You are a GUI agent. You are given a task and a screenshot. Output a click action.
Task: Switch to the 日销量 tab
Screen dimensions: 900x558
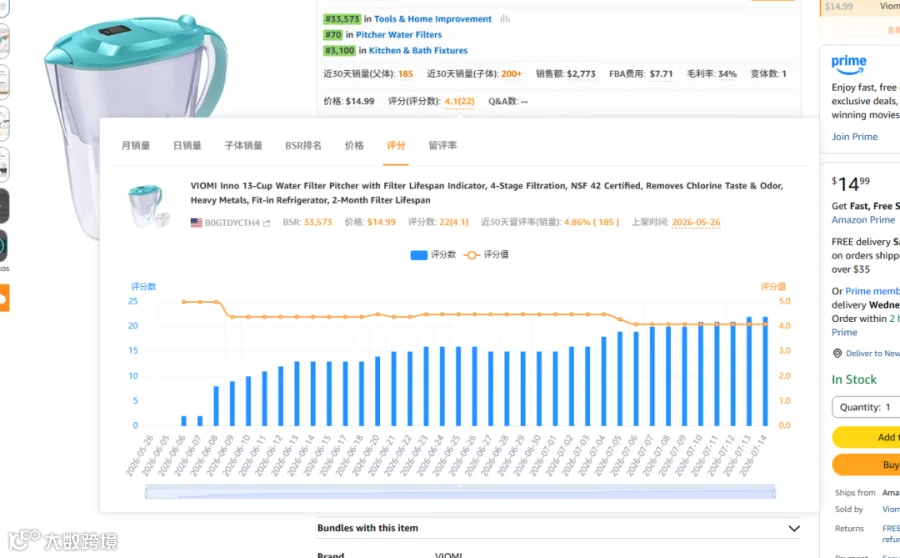[x=187, y=146]
